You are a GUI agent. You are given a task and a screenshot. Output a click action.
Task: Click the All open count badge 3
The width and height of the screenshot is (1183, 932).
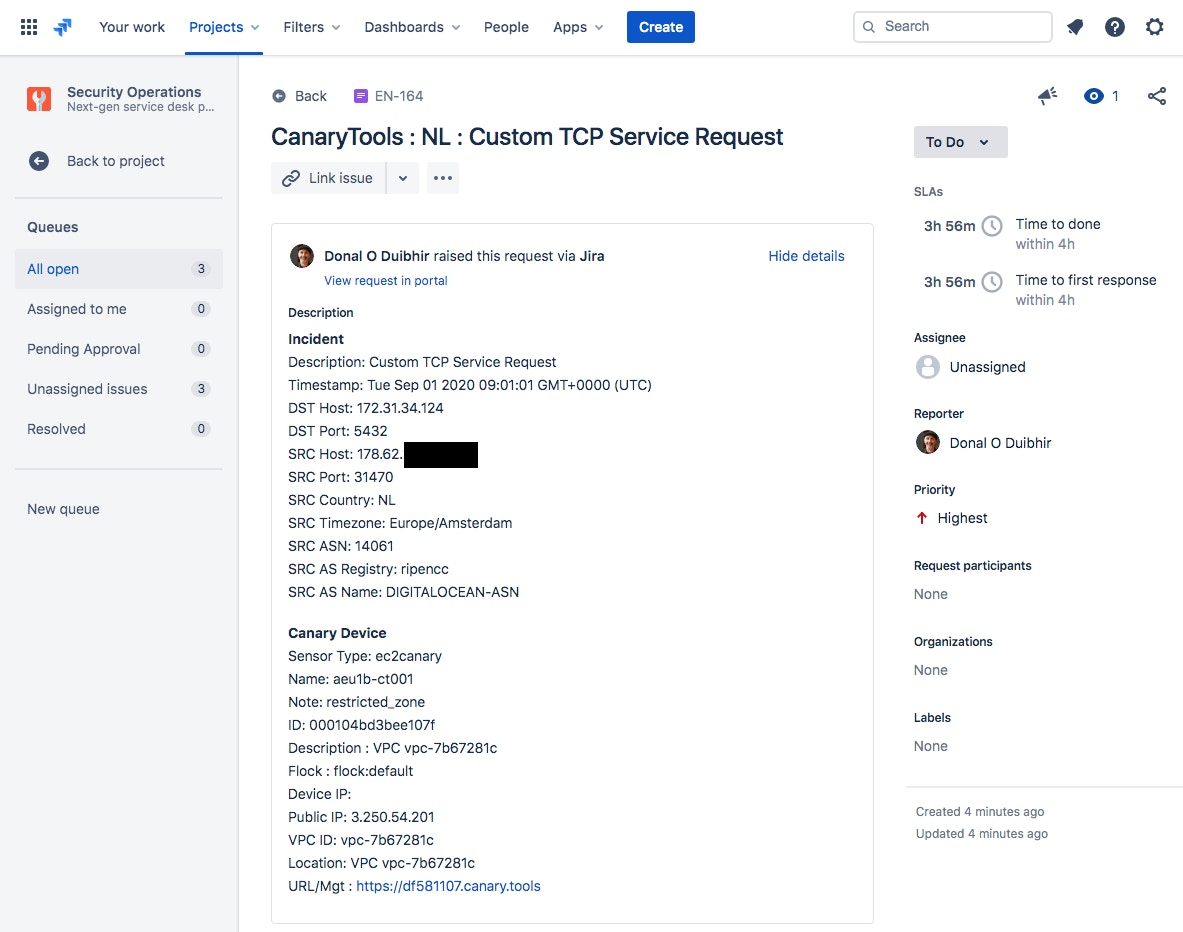[201, 269]
